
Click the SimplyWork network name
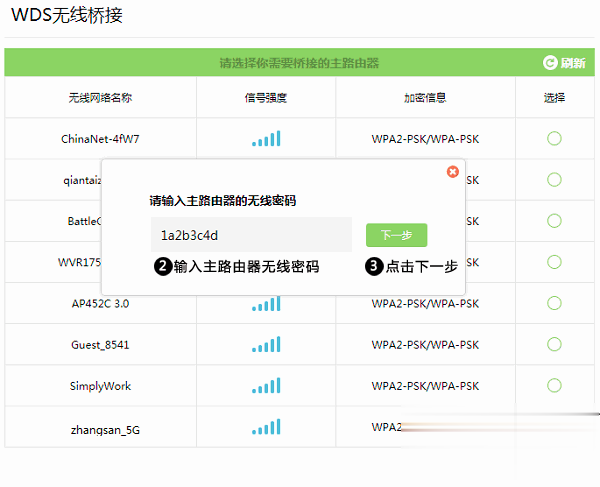tap(100, 386)
